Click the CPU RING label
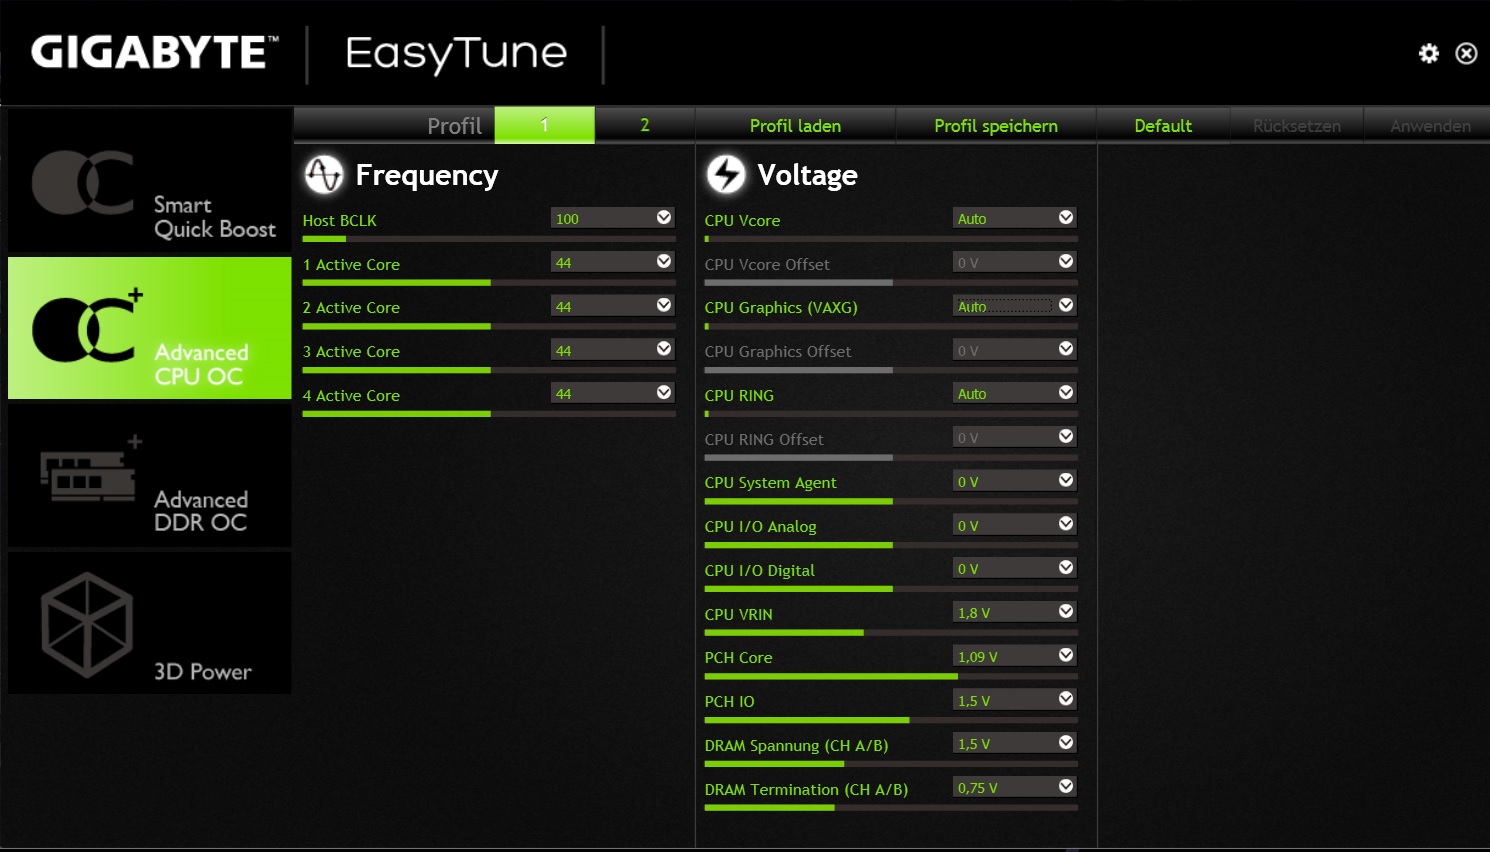 coord(739,395)
